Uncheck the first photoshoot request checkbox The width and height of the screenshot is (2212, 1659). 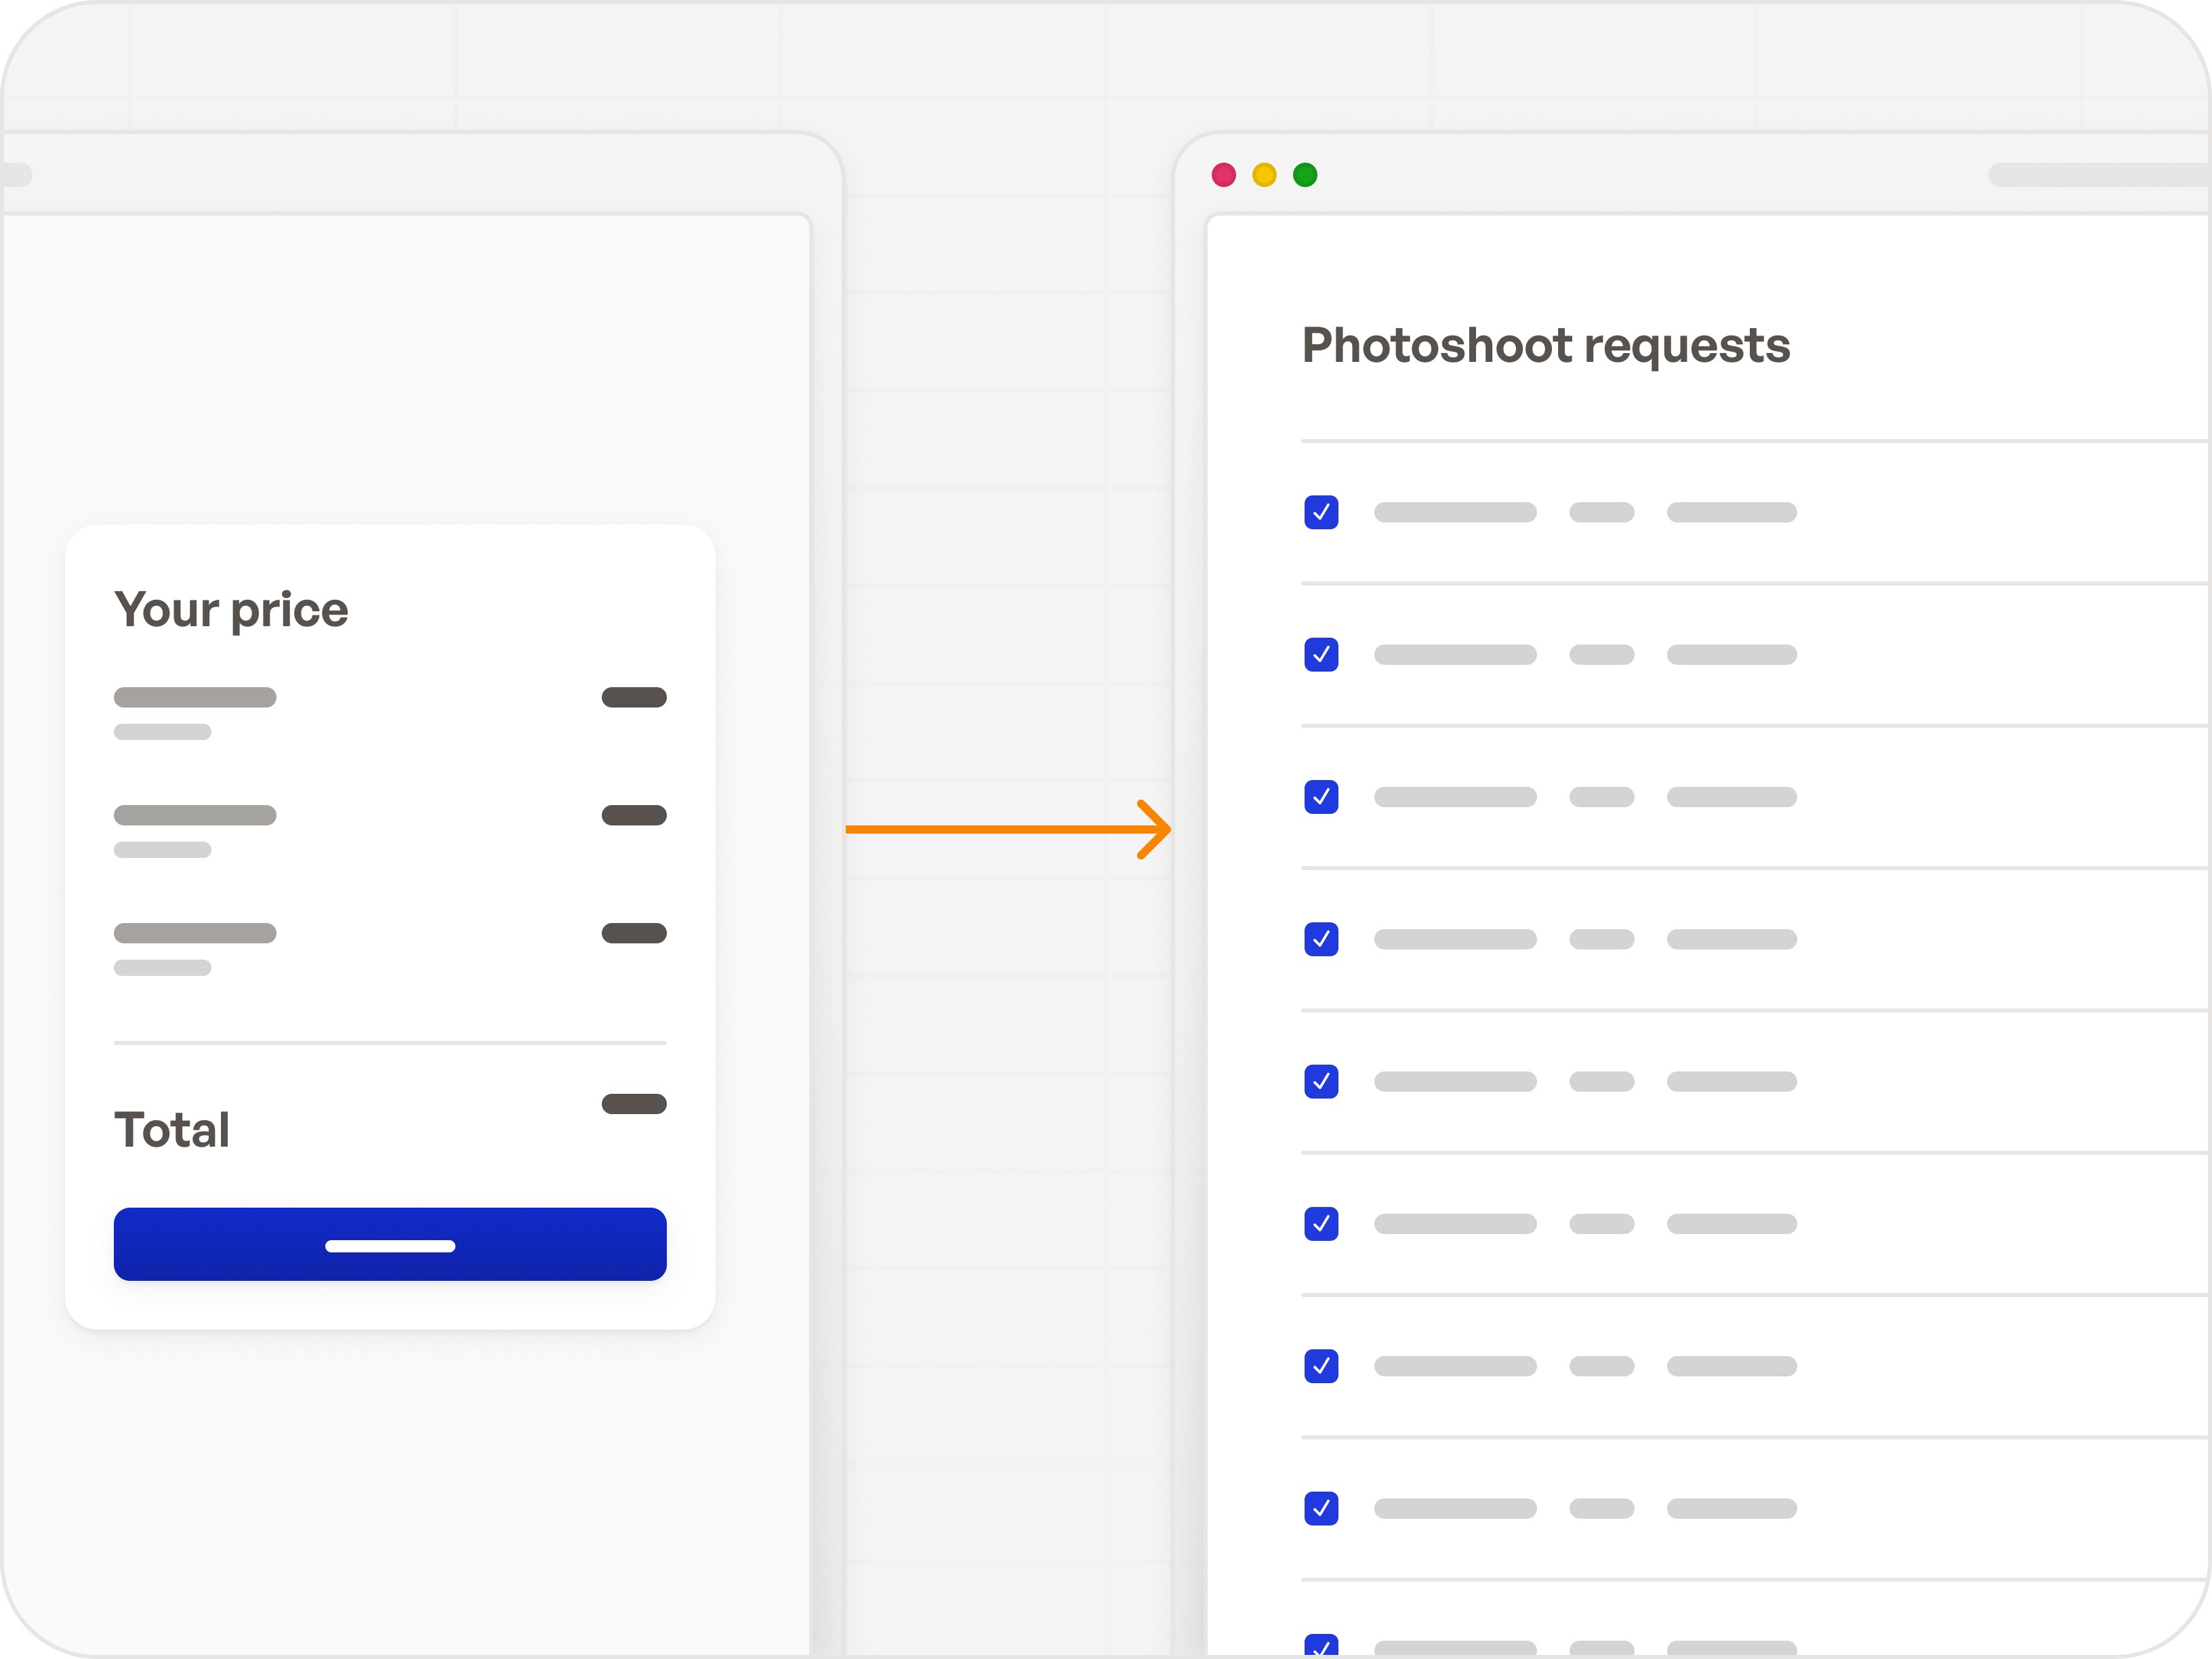coord(1321,512)
